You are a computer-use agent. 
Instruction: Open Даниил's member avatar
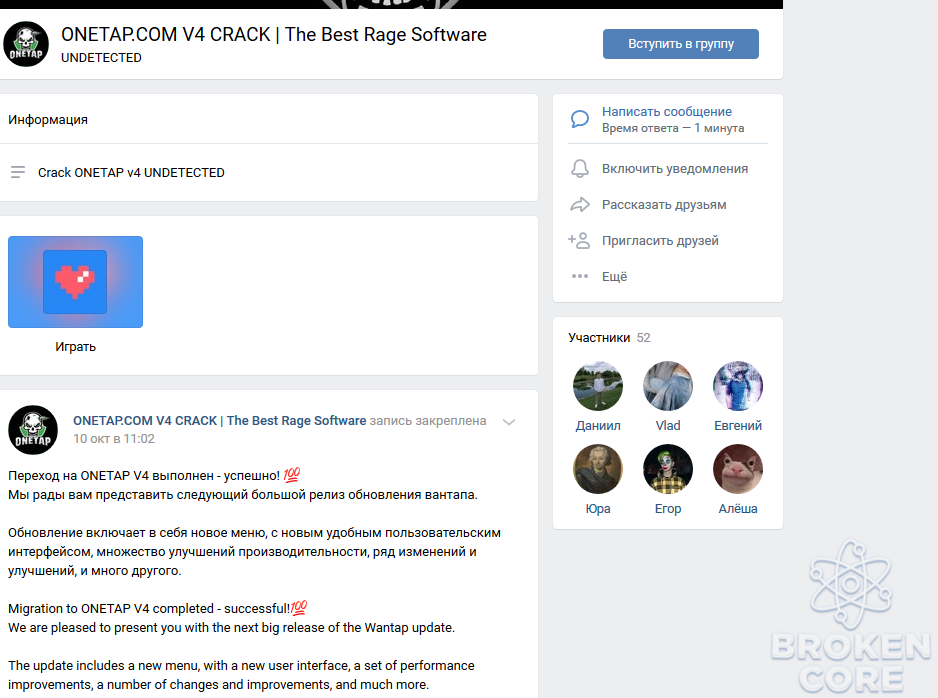click(598, 386)
